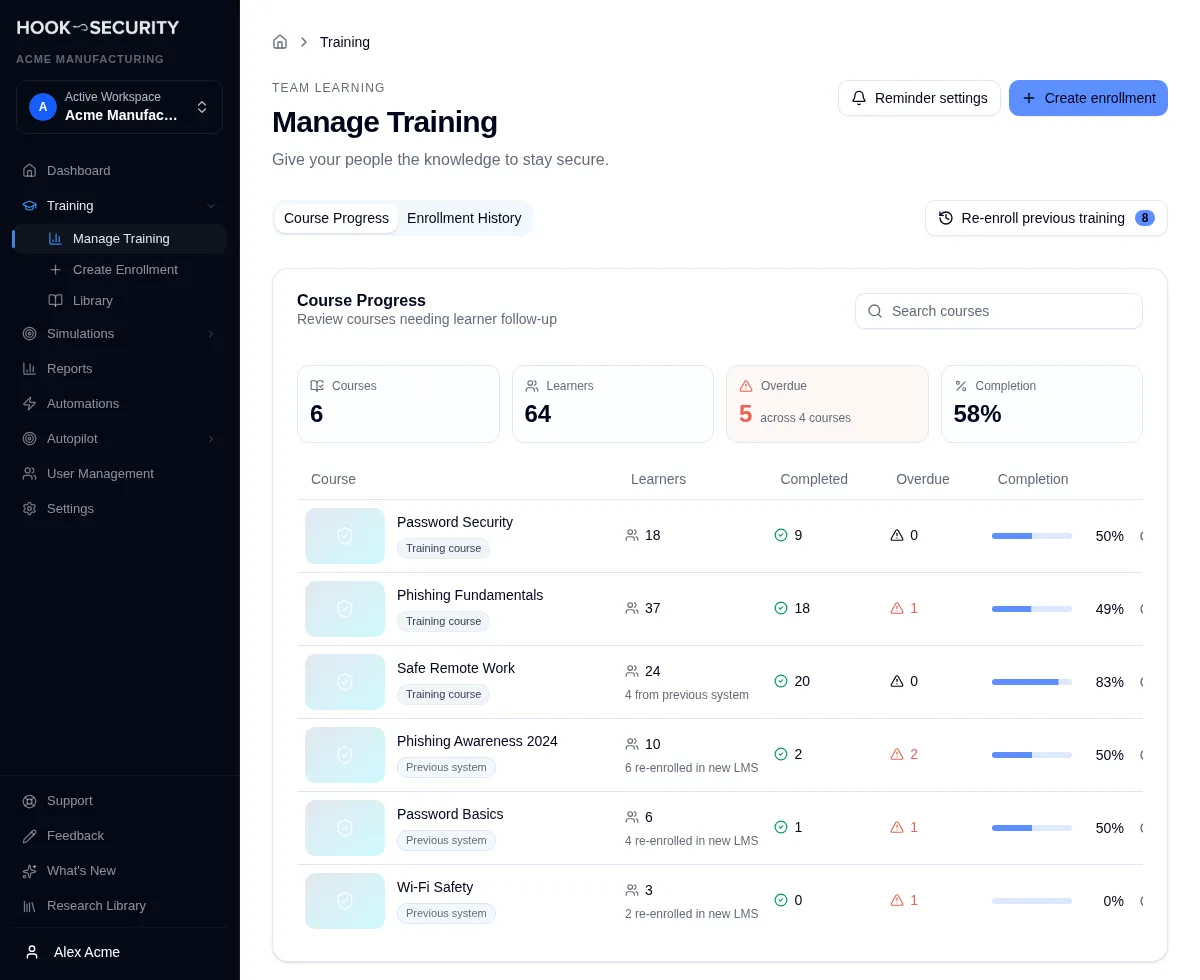
Task: Click the Feedback pencil icon
Action: coord(30,836)
